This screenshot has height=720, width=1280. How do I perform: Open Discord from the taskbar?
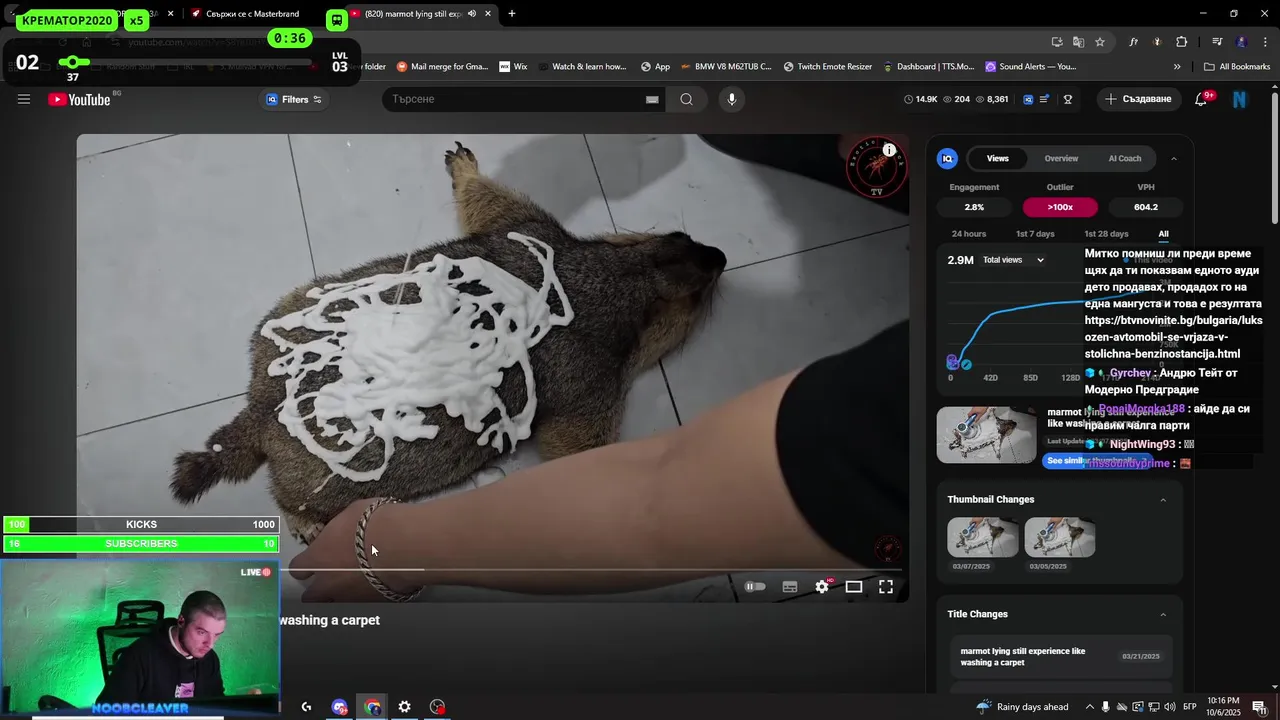[340, 707]
